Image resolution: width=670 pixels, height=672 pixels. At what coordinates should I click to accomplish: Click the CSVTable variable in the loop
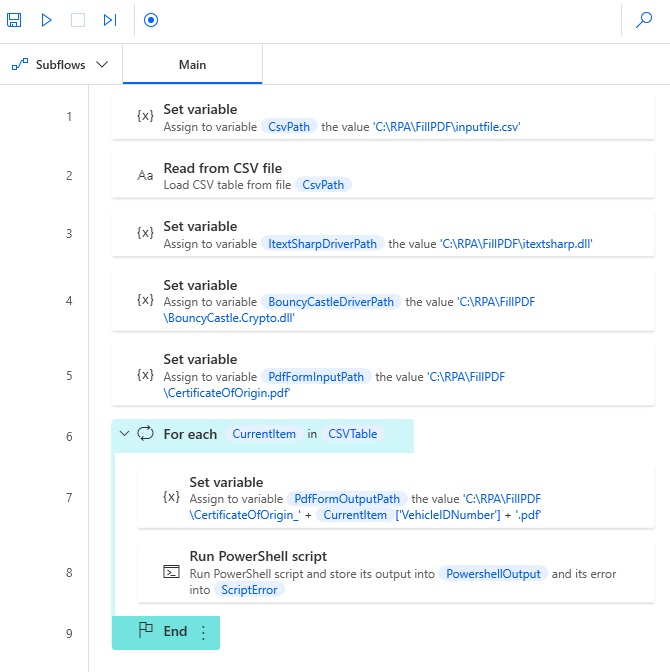[352, 434]
